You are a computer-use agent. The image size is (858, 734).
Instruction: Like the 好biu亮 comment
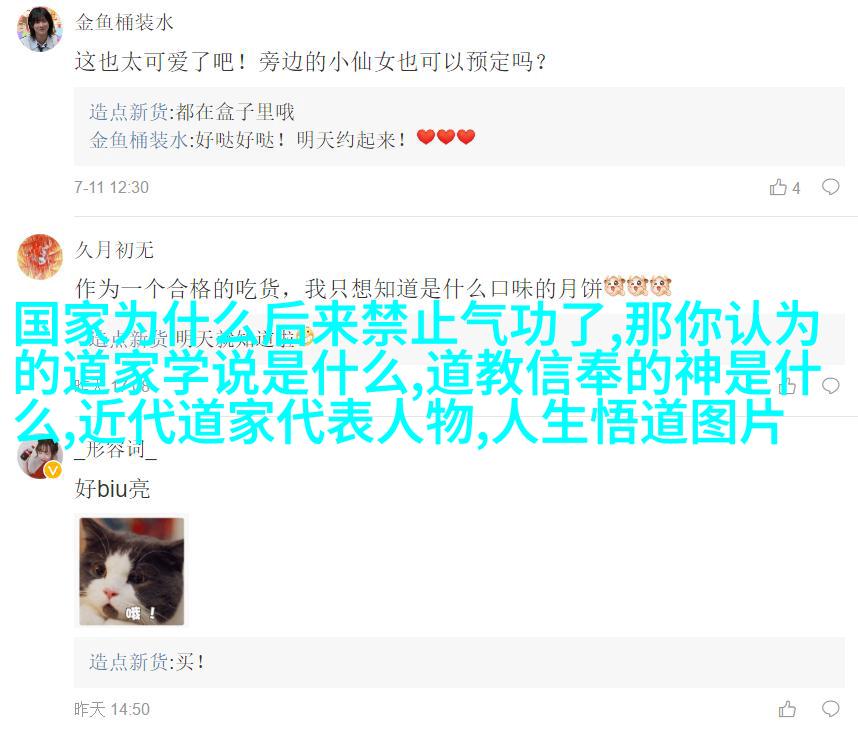[x=787, y=709]
